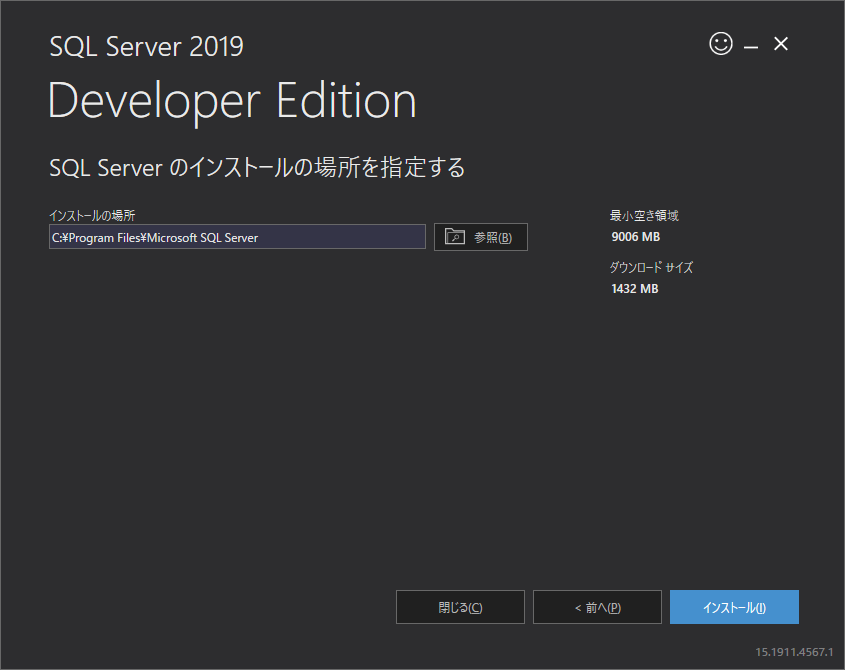845x670 pixels.
Task: Click the smiley face feedback icon
Action: pyautogui.click(x=720, y=44)
